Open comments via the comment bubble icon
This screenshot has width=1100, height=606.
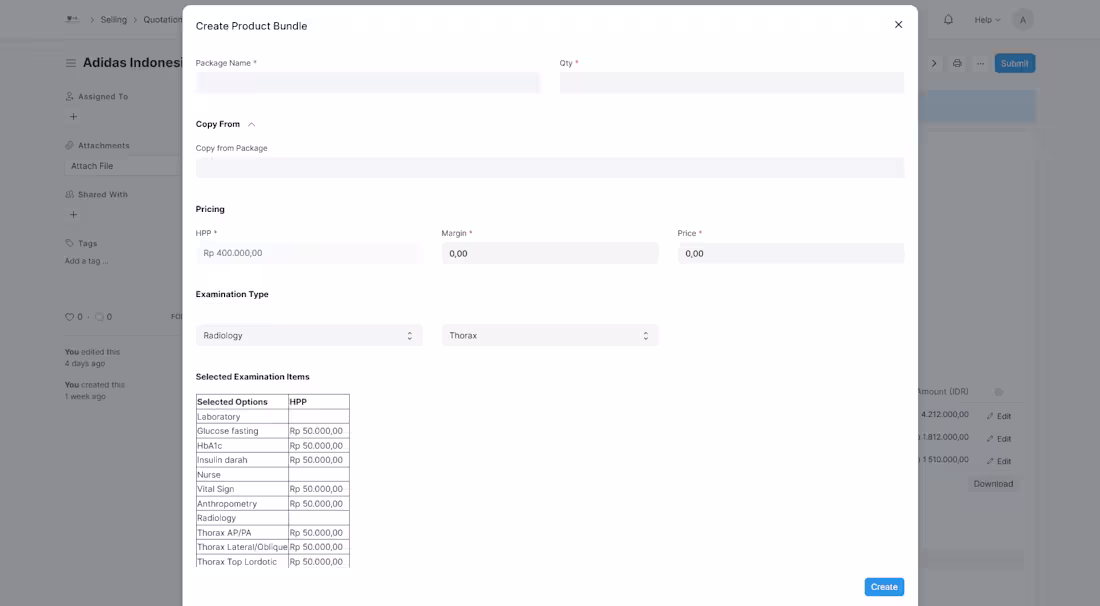tap(100, 317)
